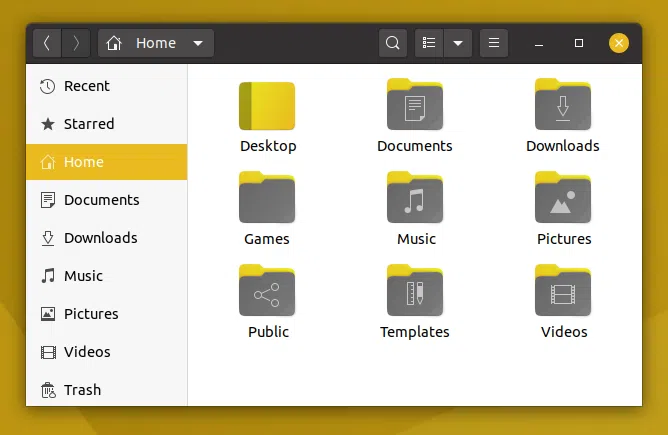
Task: Open the hamburger main menu
Action: pos(493,43)
